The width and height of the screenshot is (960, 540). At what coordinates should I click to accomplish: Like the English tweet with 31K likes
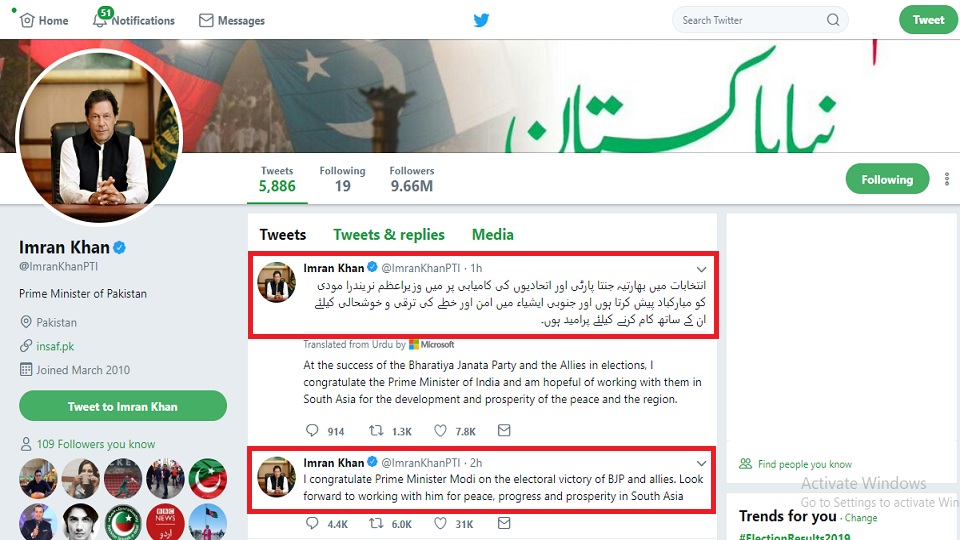tap(440, 523)
